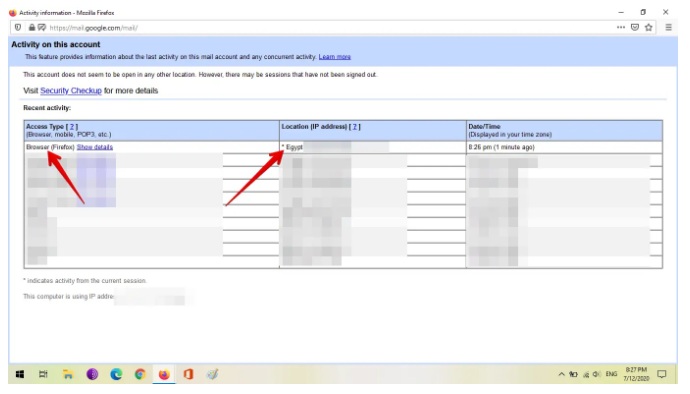
Task: Open the Learn more link
Action: point(334,57)
